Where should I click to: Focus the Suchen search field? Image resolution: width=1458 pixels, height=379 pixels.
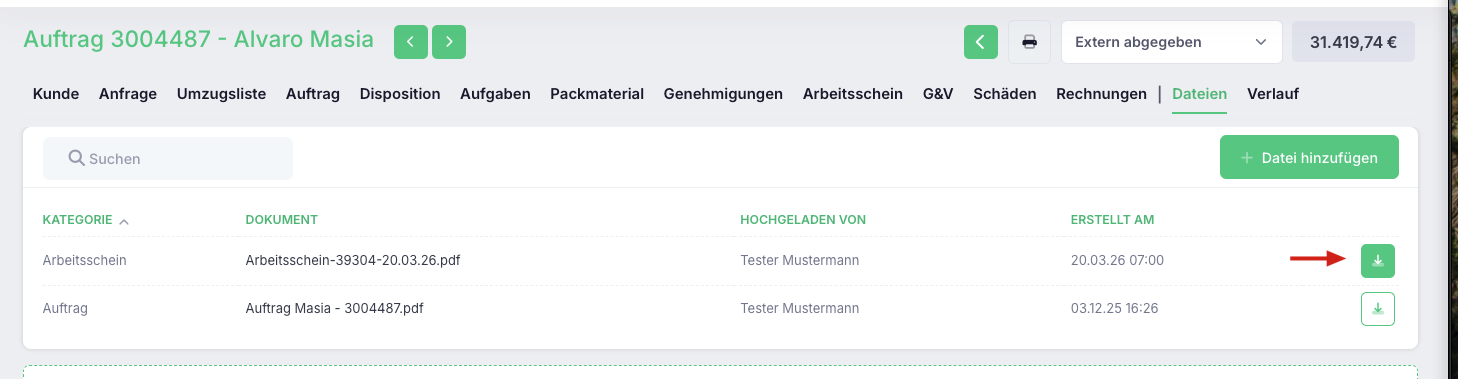pos(168,158)
